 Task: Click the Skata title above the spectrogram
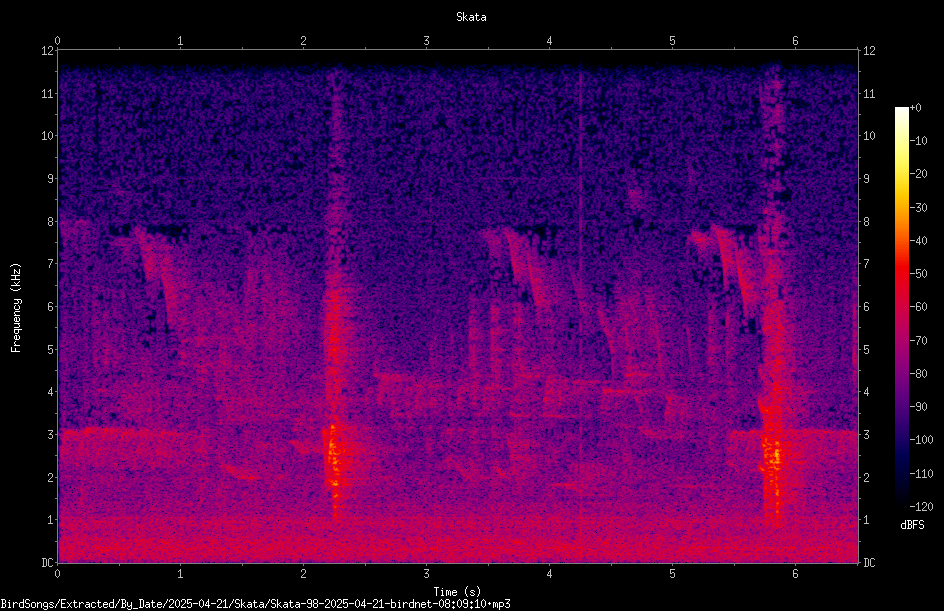tap(471, 17)
